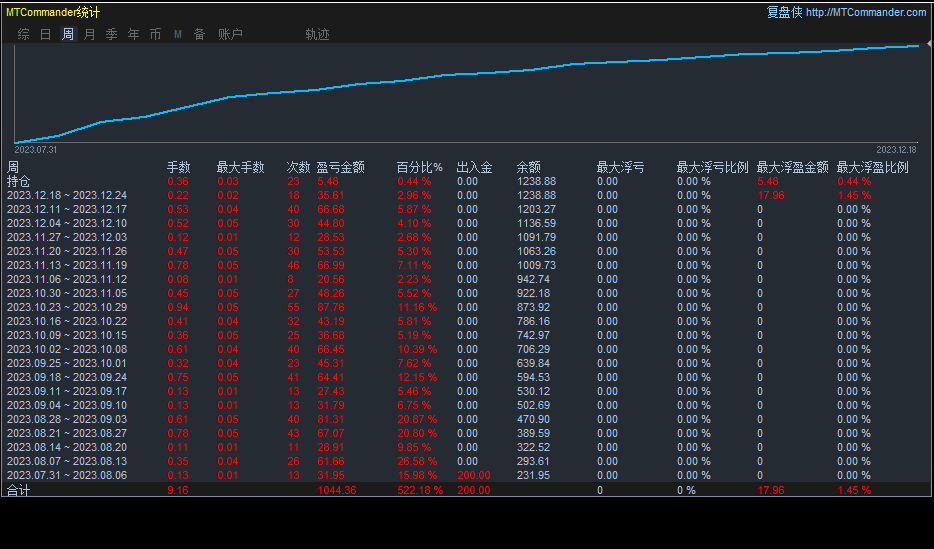
Task: Open the 币 currency tab
Action: coord(155,35)
